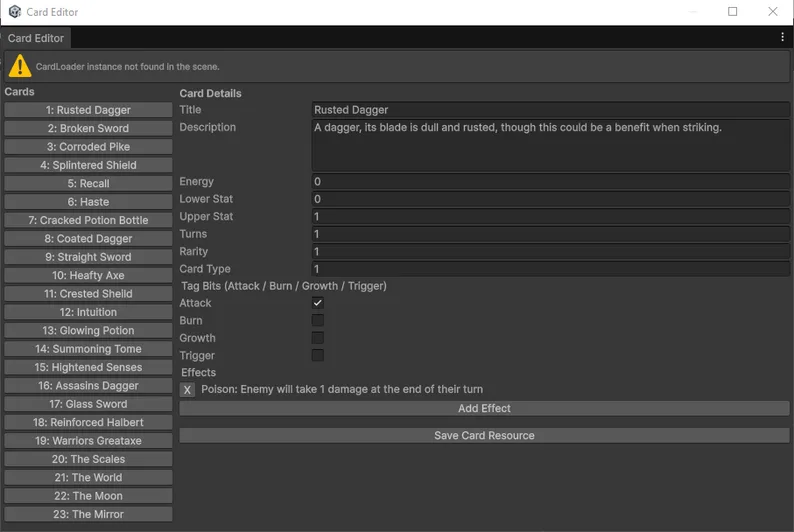
Task: Enable the Burn tag checkbox
Action: point(317,320)
